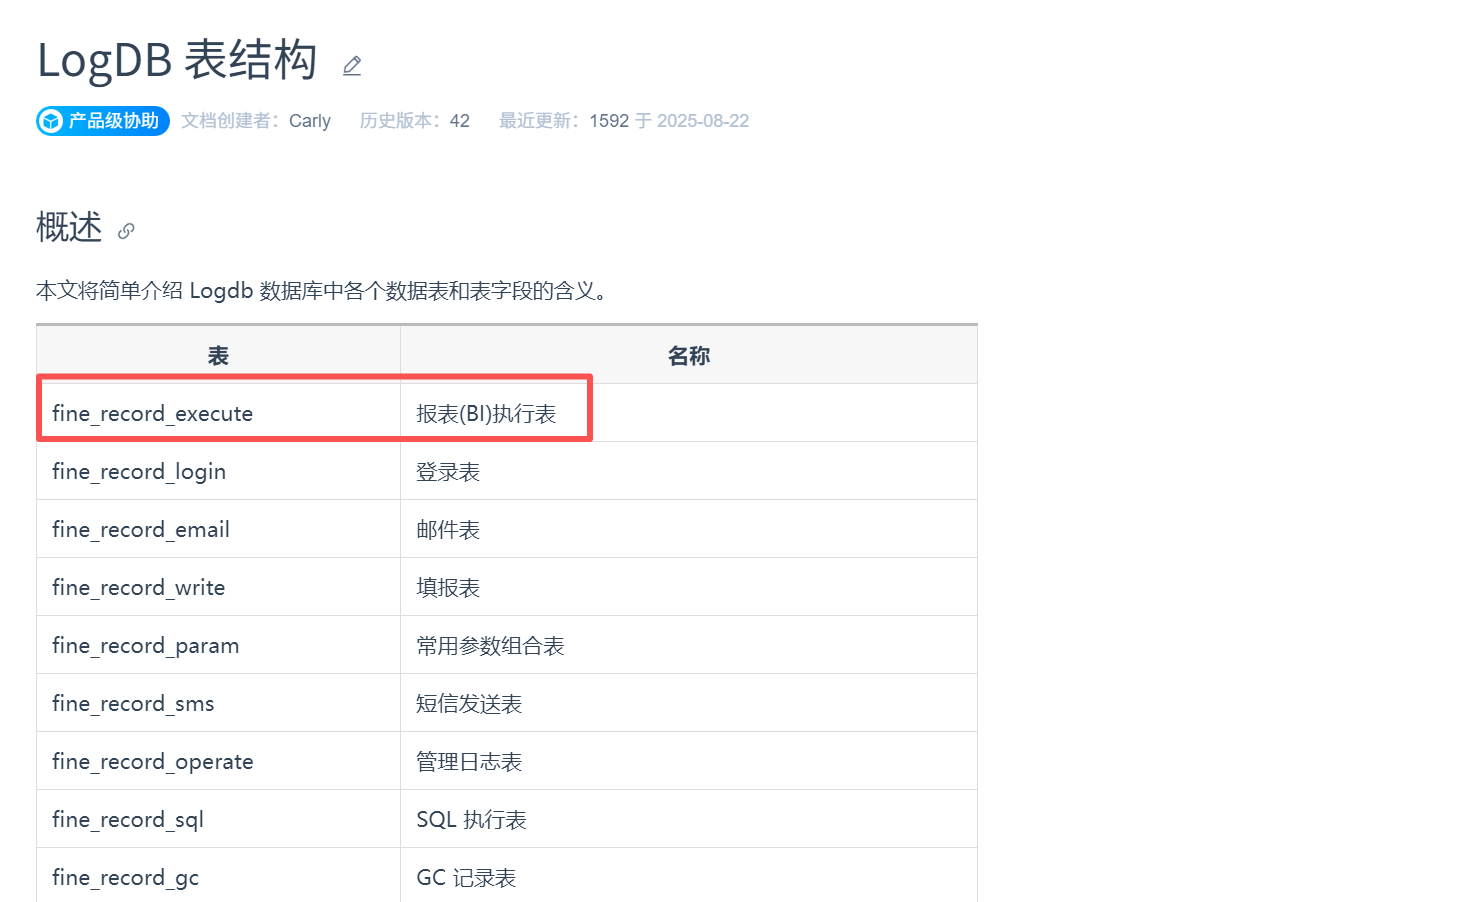Click the fine_record_gc entry
This screenshot has height=902, width=1481.
(126, 878)
